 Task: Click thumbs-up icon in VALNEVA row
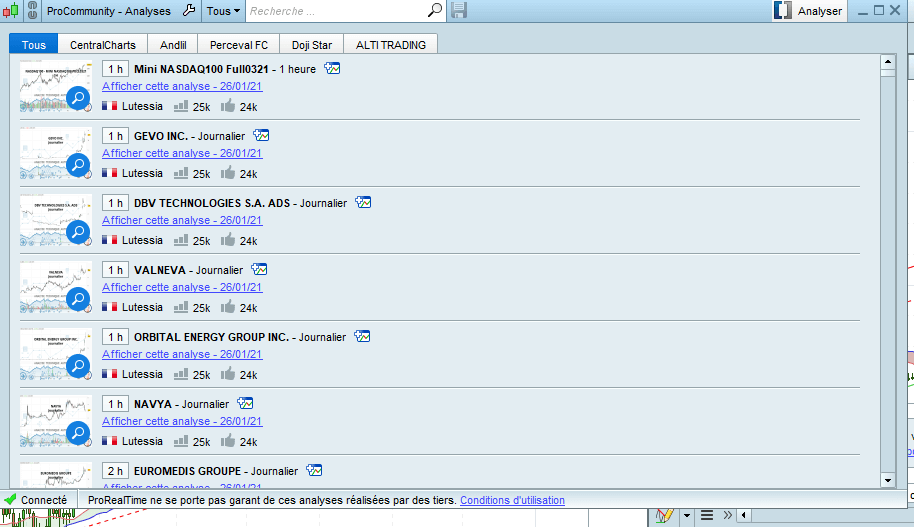[228, 307]
